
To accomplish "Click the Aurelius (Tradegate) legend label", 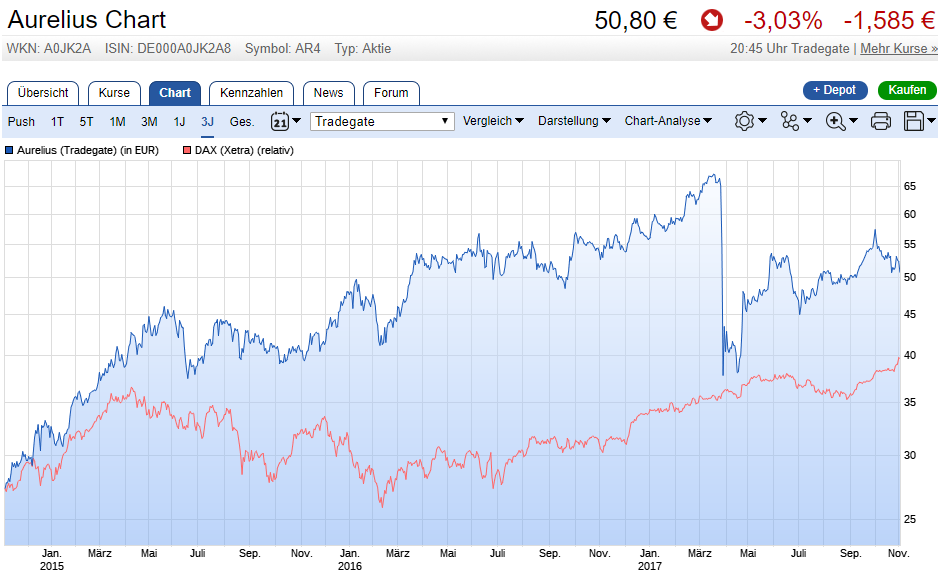I will [x=87, y=151].
